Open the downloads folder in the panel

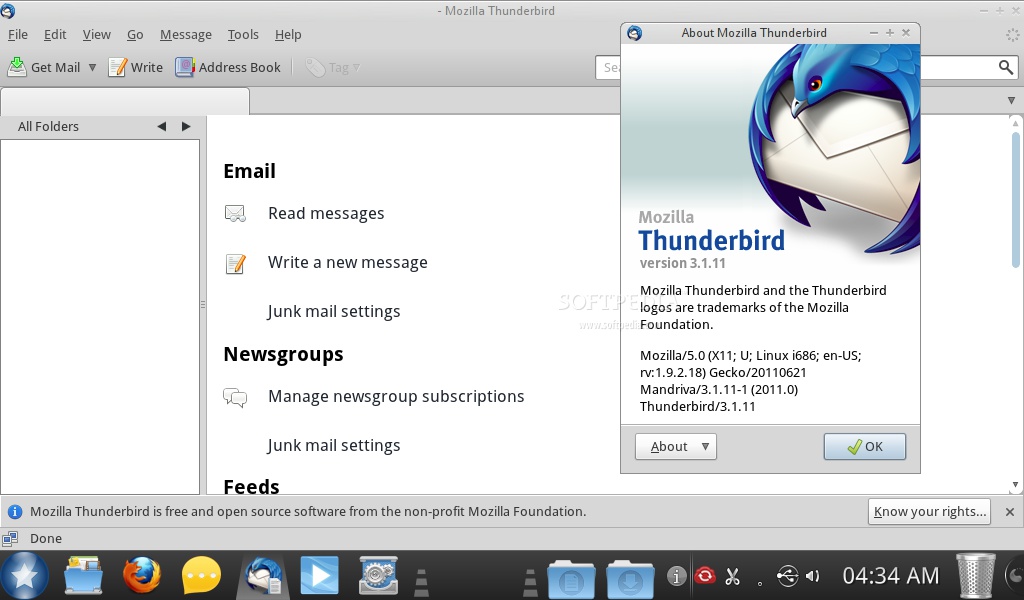(x=630, y=578)
